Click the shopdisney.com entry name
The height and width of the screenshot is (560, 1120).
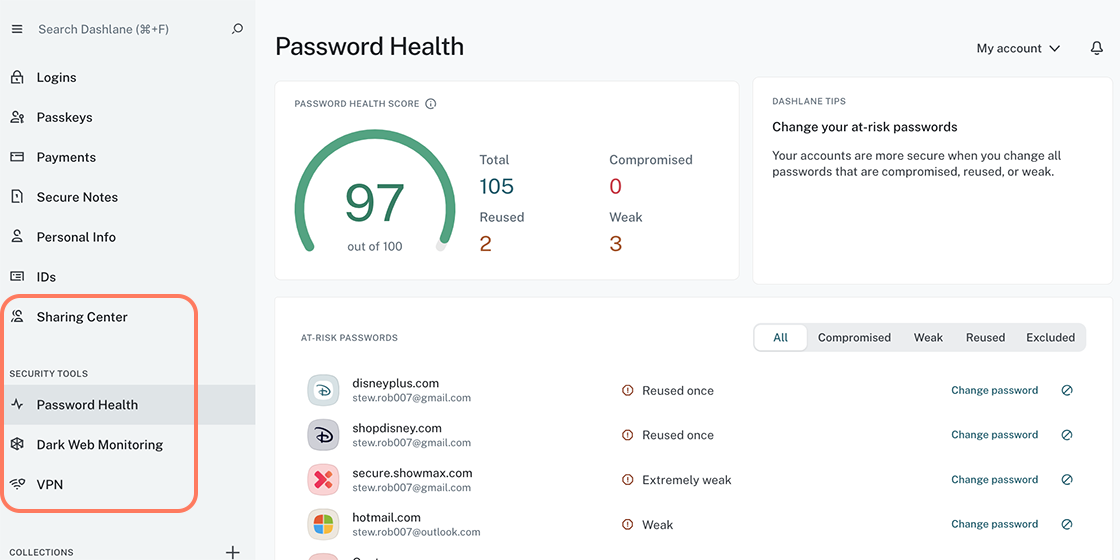(397, 428)
